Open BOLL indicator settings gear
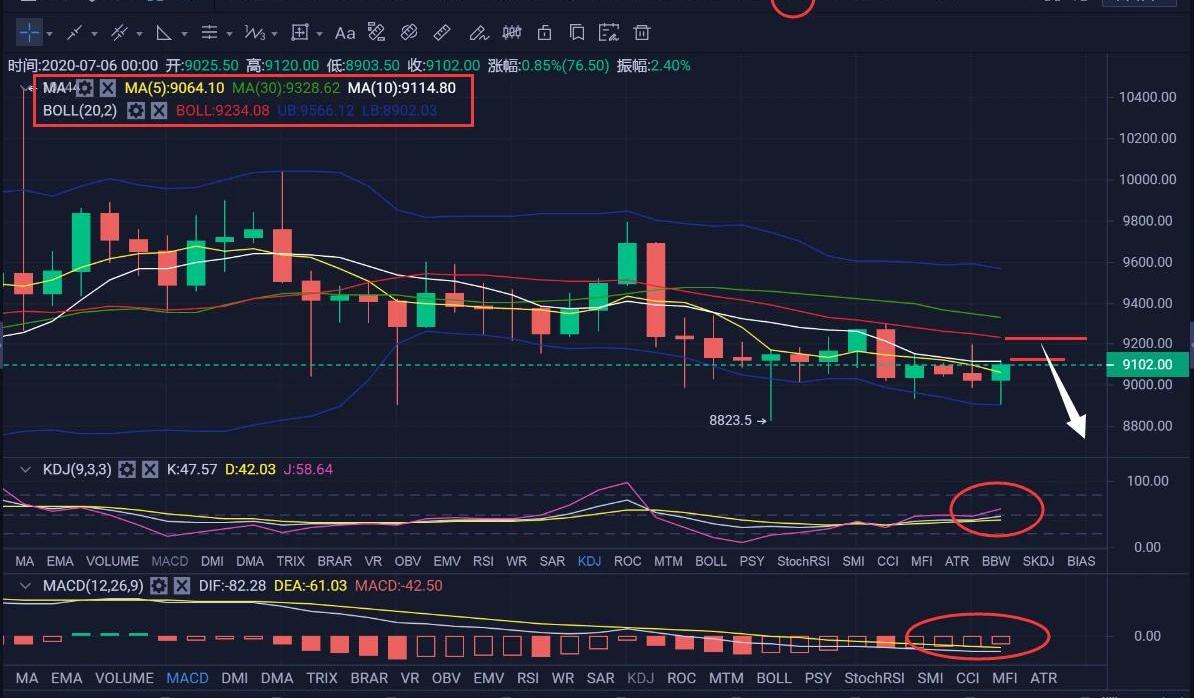Image resolution: width=1194 pixels, height=698 pixels. tap(136, 110)
